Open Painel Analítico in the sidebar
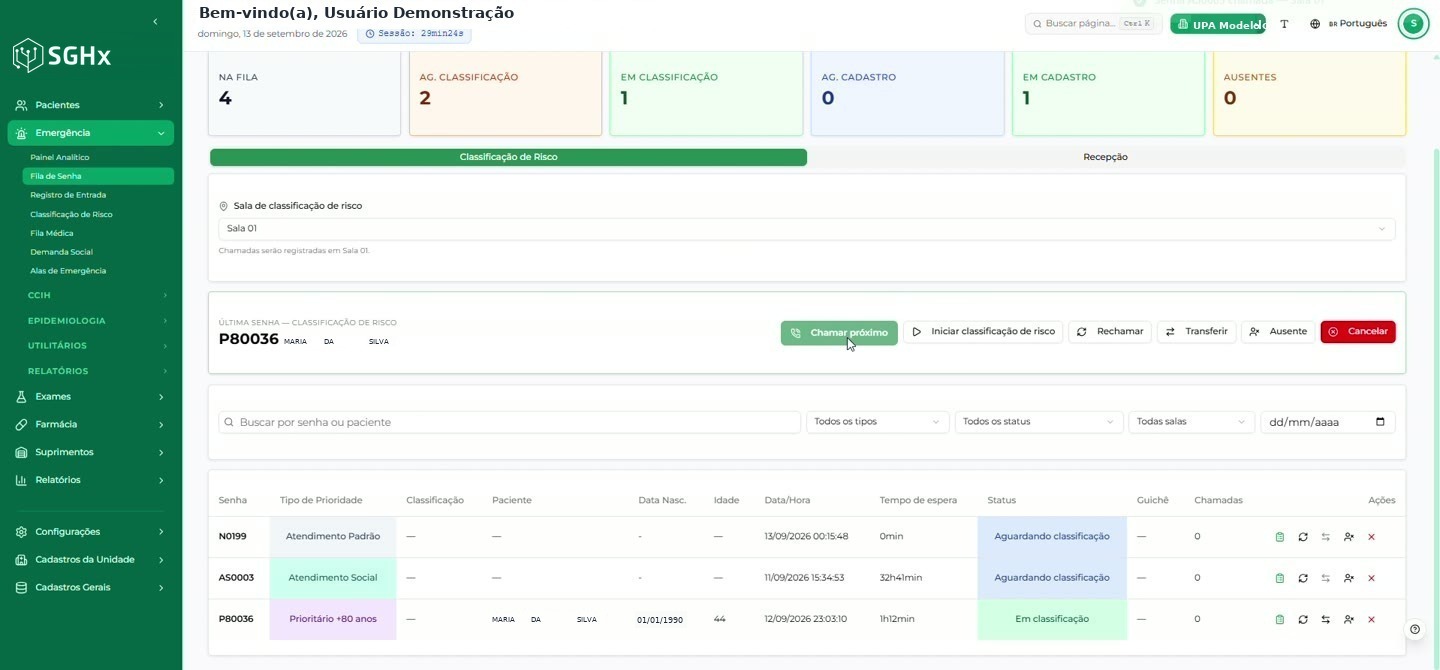The width and height of the screenshot is (1440, 670). click(x=60, y=157)
